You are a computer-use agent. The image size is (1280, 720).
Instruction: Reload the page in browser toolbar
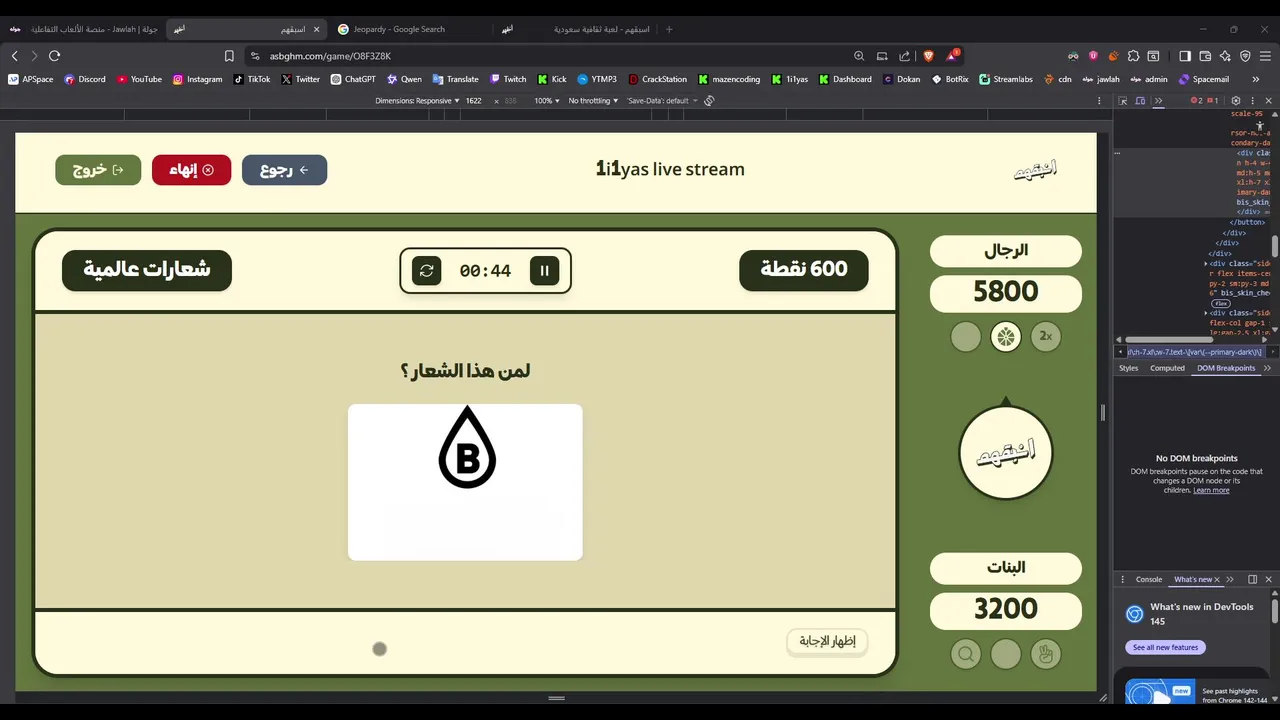[x=54, y=56]
